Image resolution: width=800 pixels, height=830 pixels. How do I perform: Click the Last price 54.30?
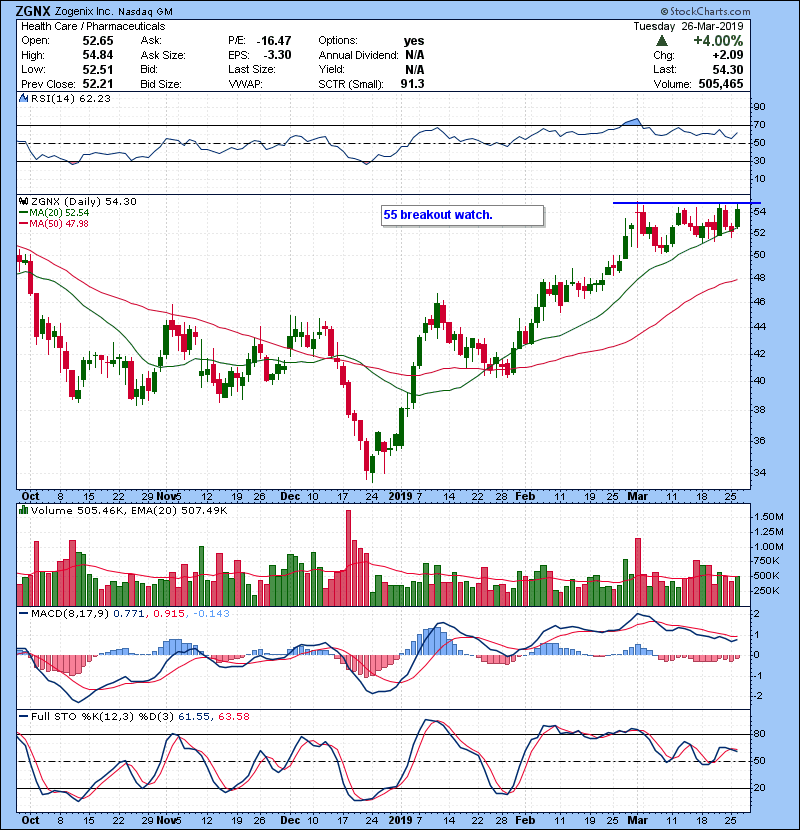click(x=727, y=69)
